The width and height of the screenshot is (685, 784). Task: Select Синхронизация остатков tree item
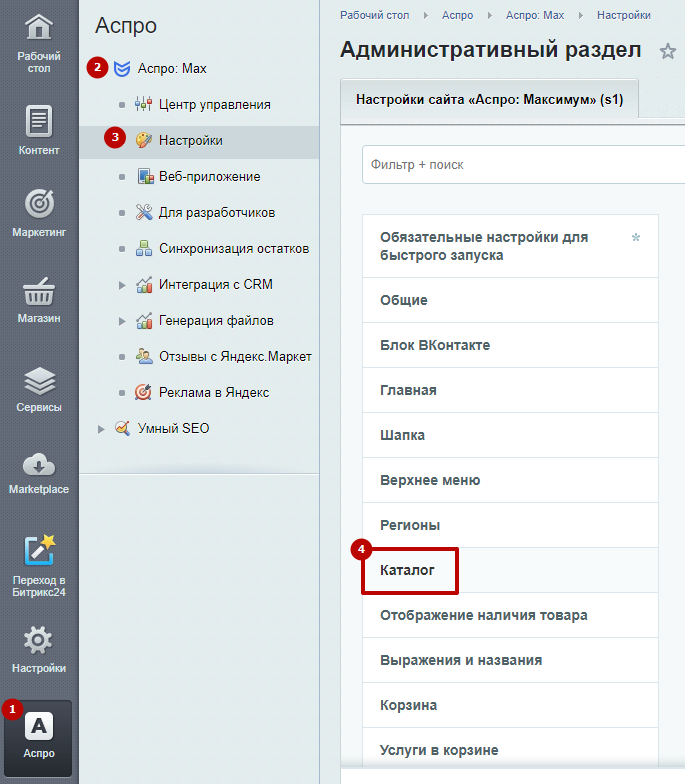pos(234,248)
